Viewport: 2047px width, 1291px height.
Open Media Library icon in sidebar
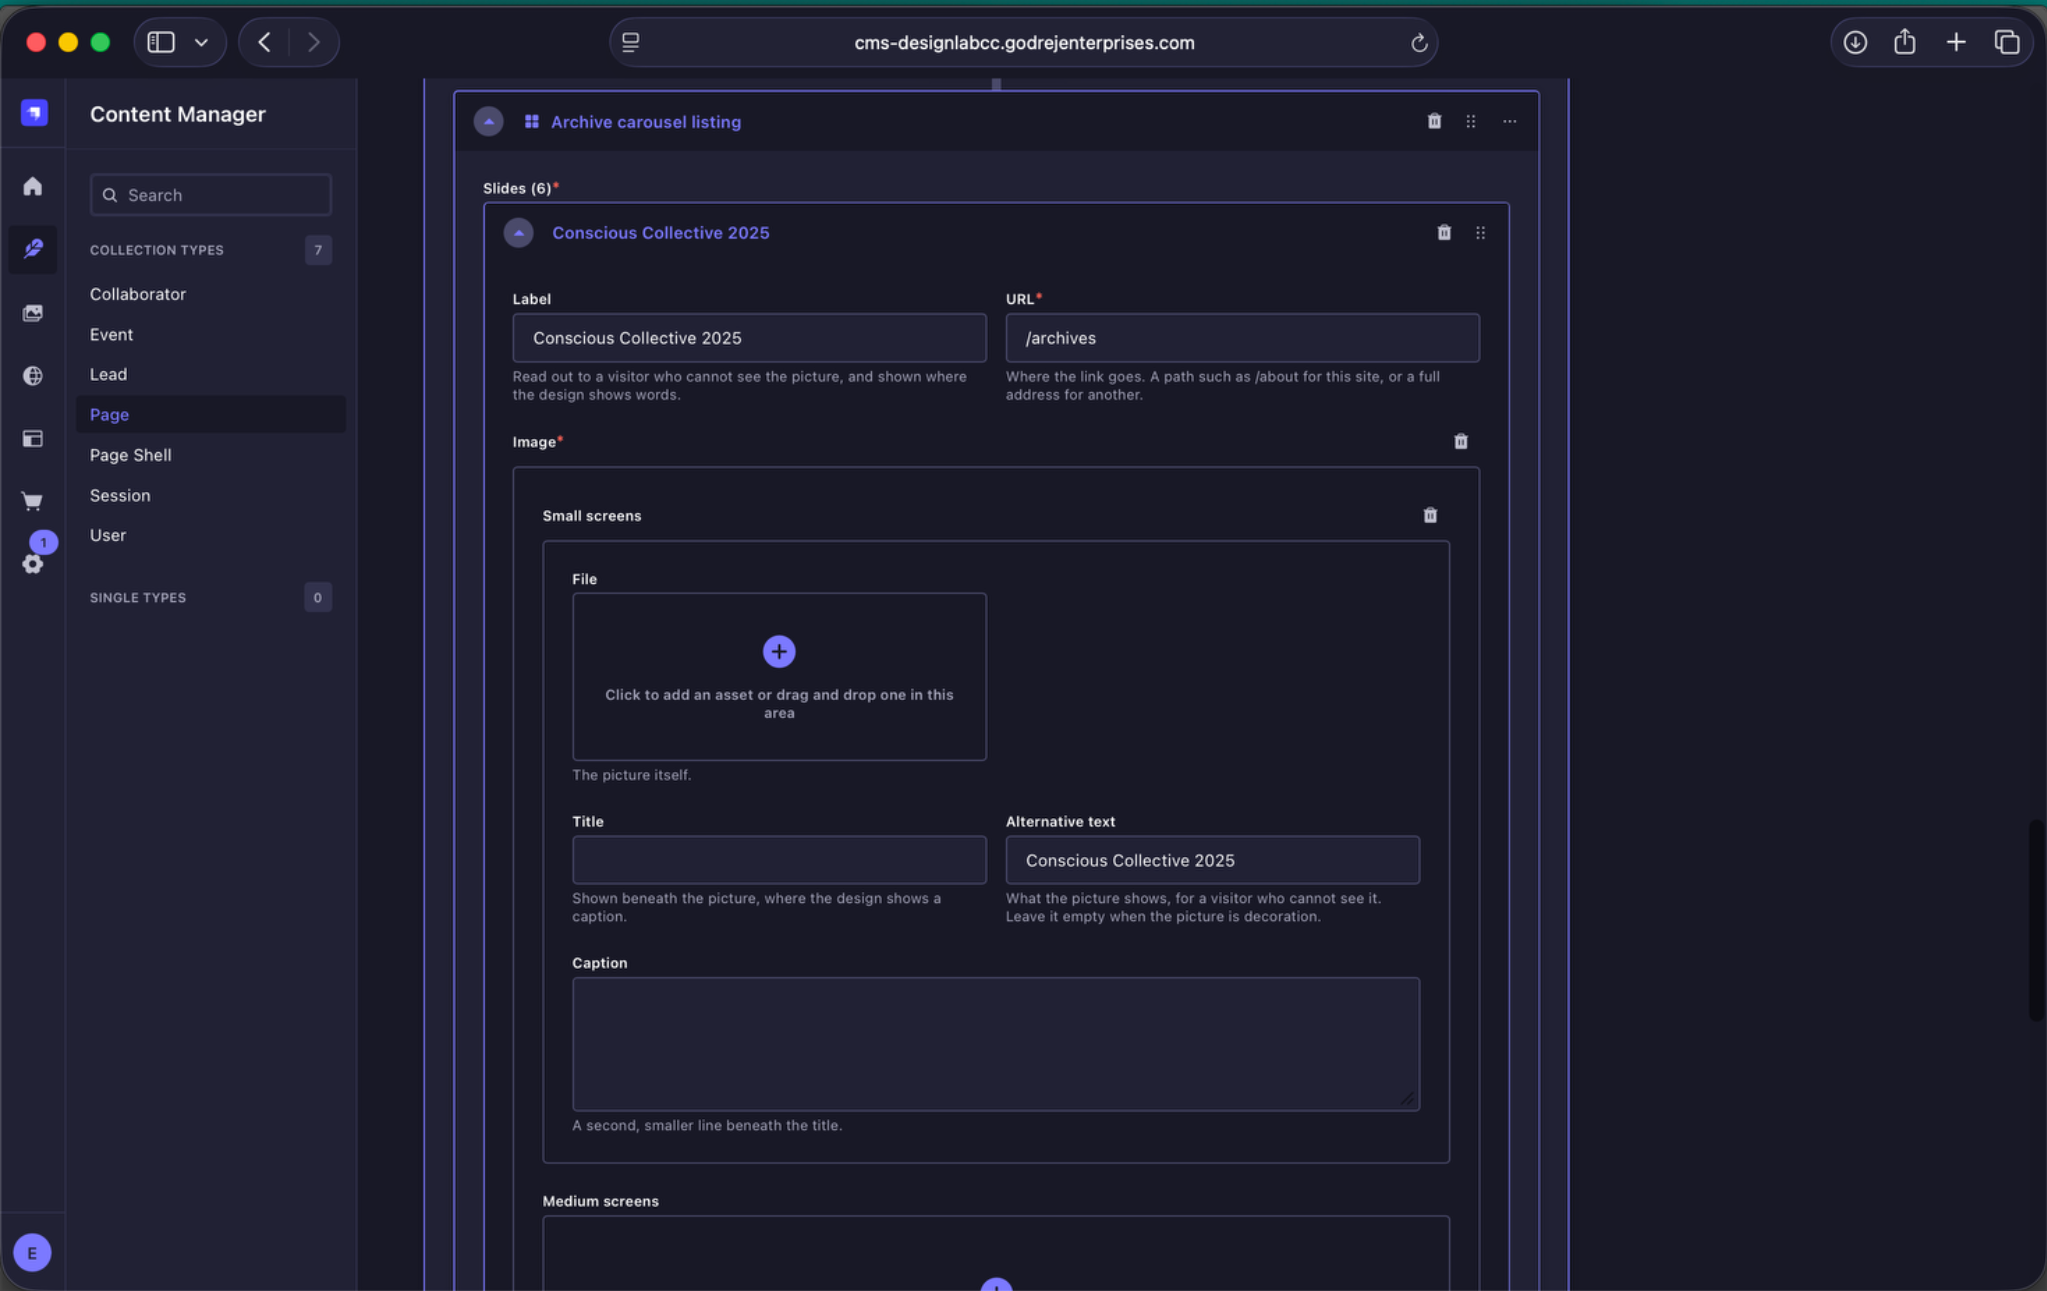[x=33, y=313]
